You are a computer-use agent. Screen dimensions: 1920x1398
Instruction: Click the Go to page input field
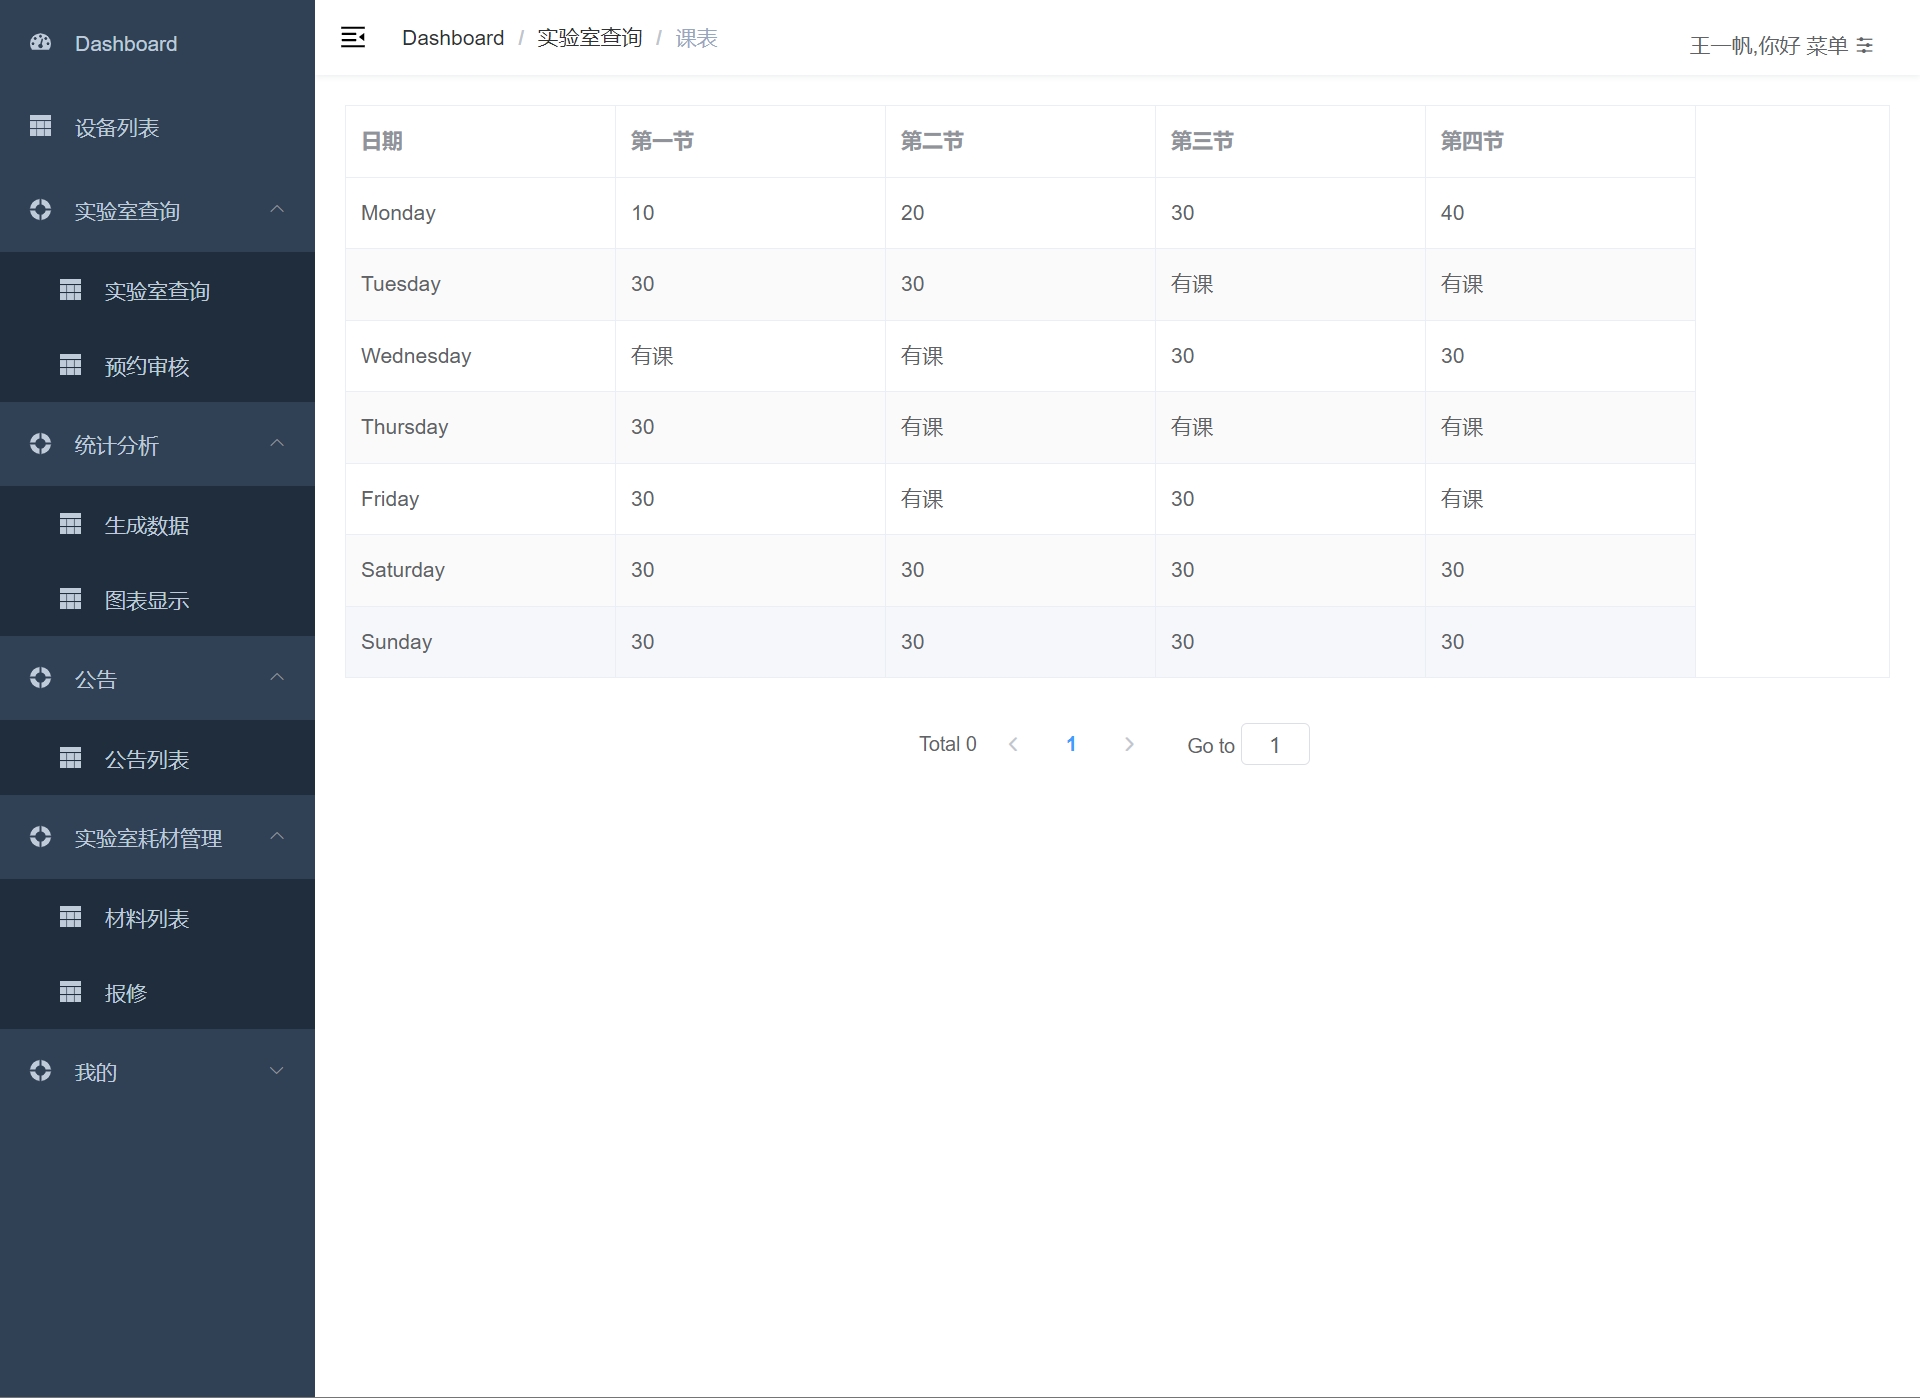coord(1275,745)
